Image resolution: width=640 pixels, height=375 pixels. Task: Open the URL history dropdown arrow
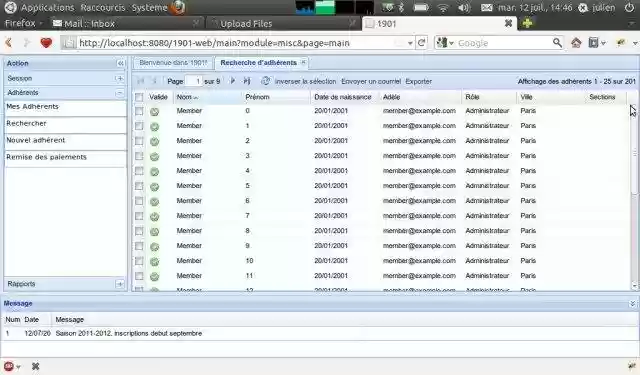[x=410, y=43]
